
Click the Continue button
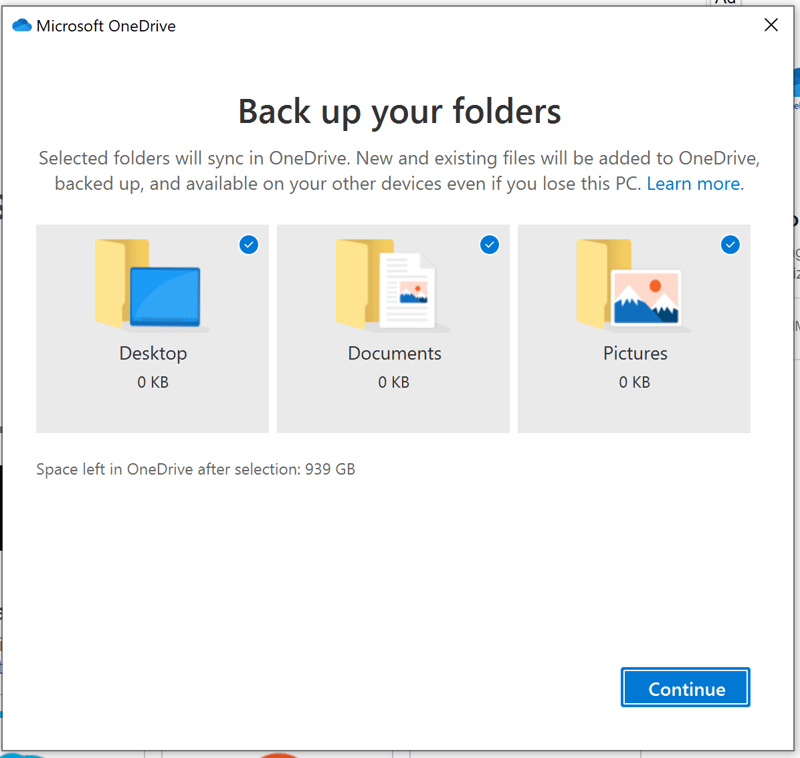pyautogui.click(x=685, y=687)
